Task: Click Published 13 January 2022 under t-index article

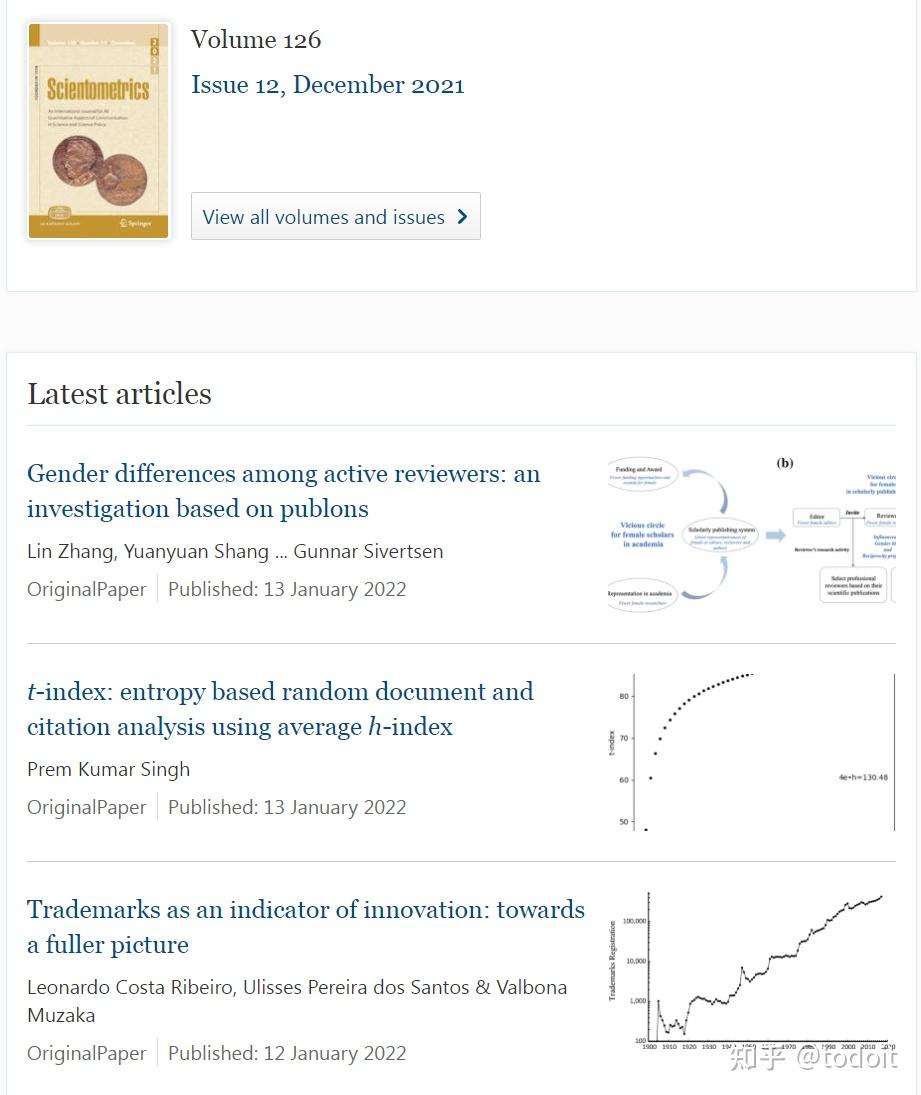Action: [287, 807]
